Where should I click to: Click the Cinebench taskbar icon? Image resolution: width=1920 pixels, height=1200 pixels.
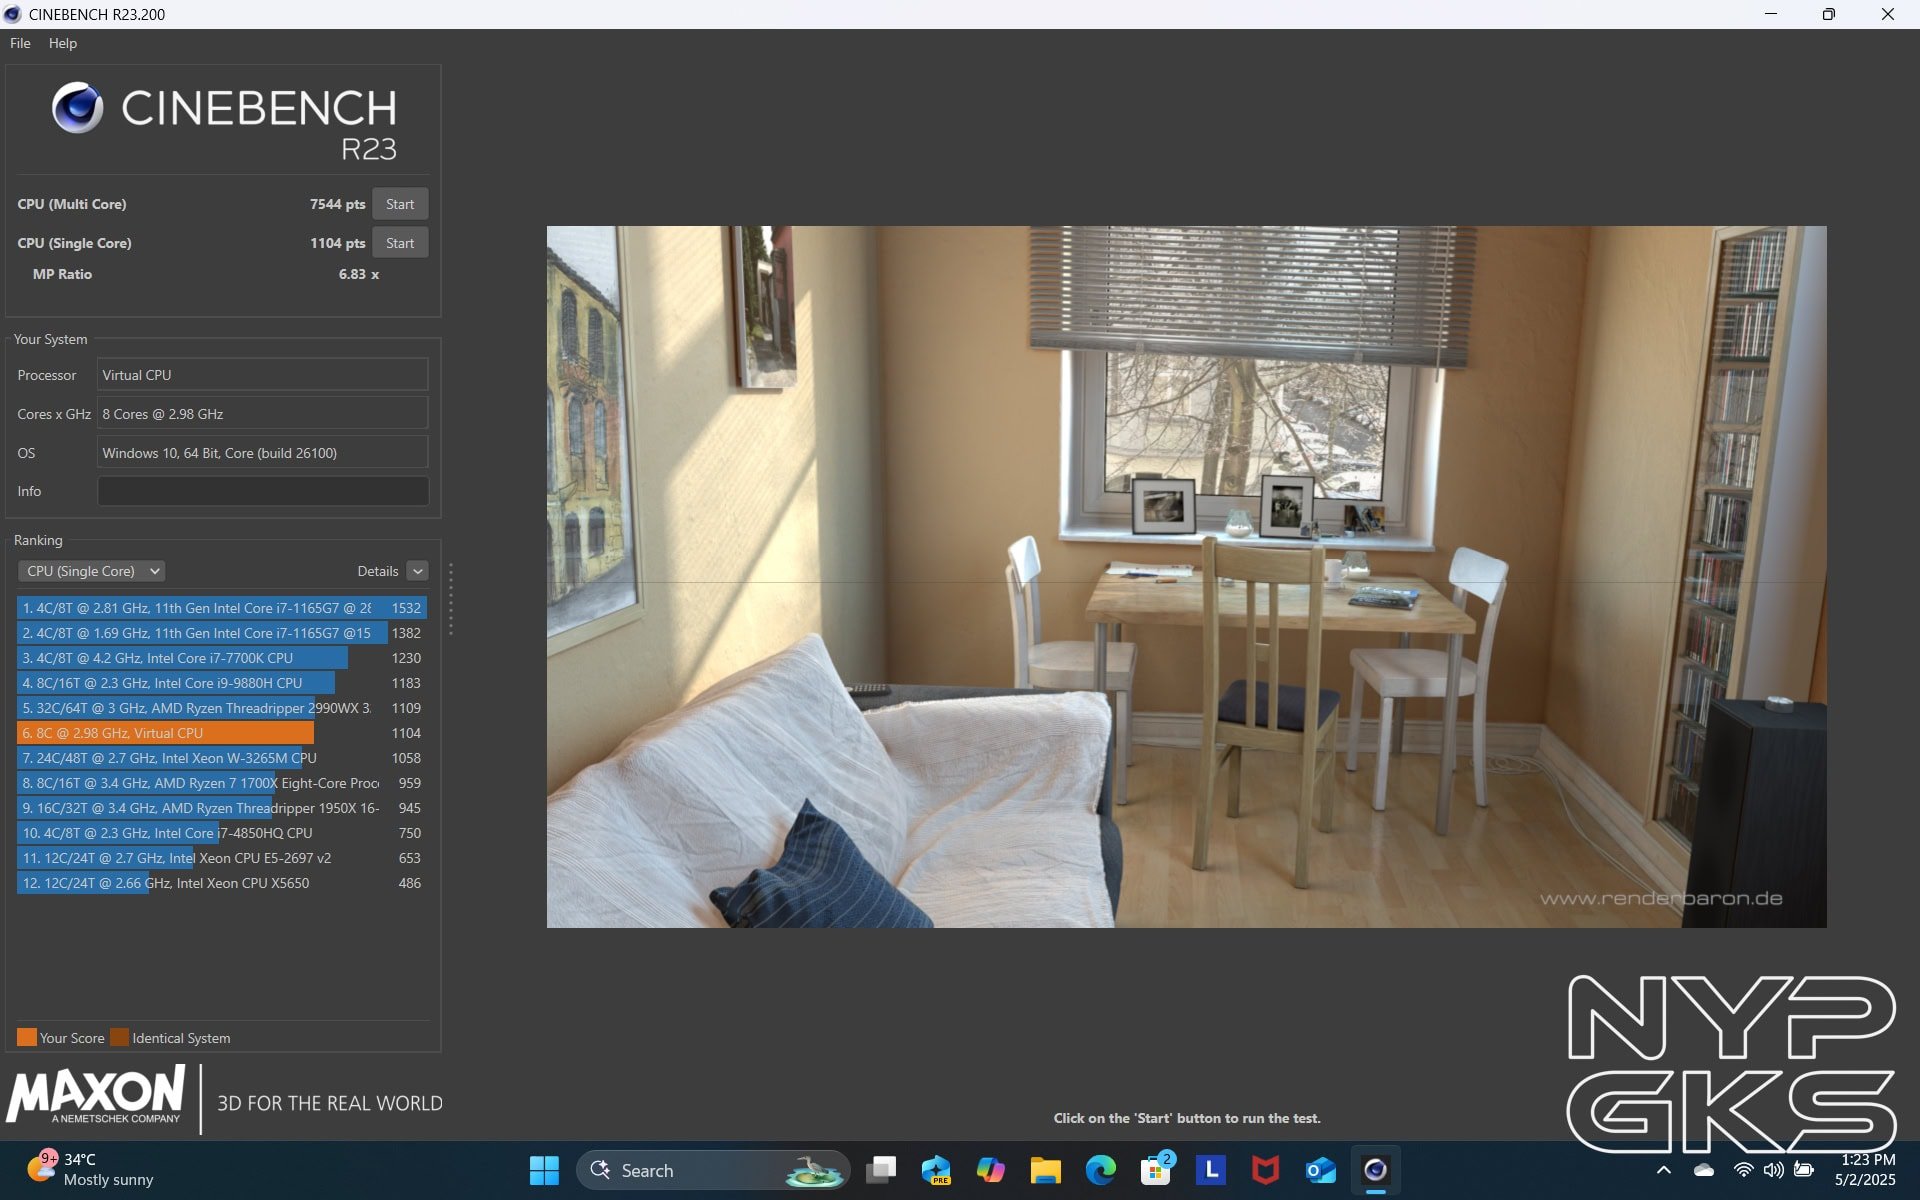(1376, 1170)
